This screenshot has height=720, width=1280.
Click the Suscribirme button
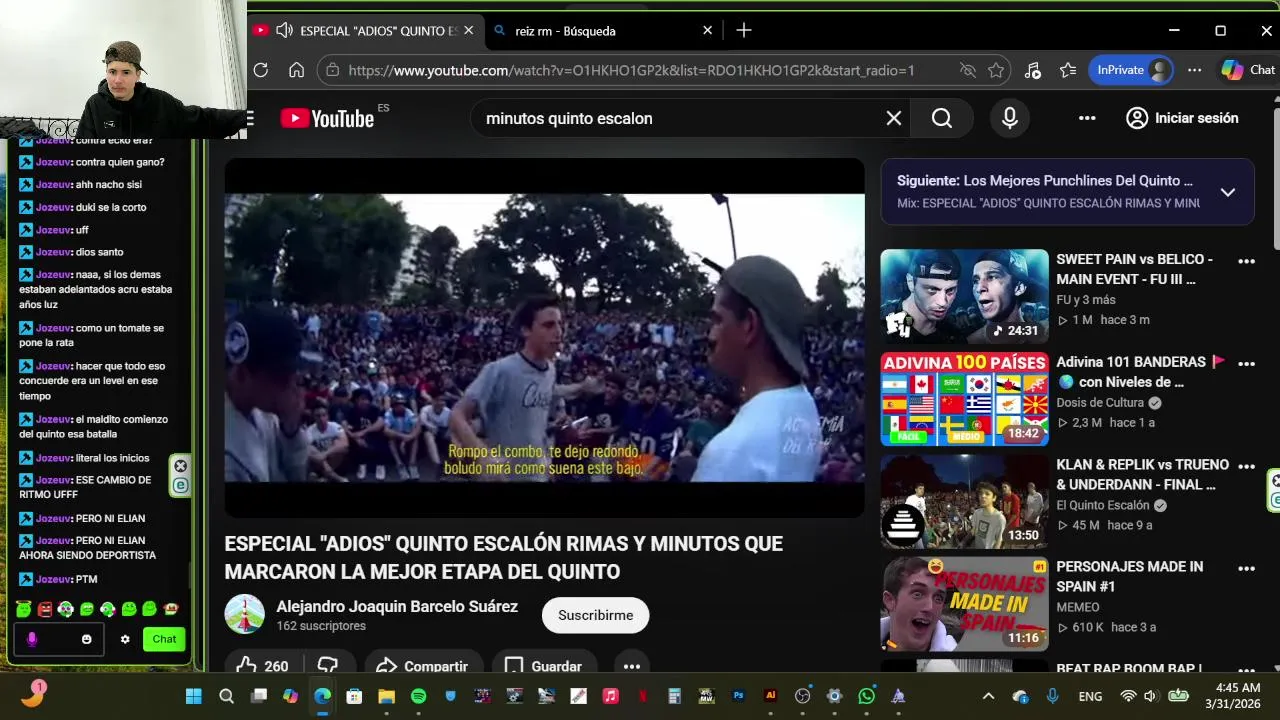pos(595,615)
